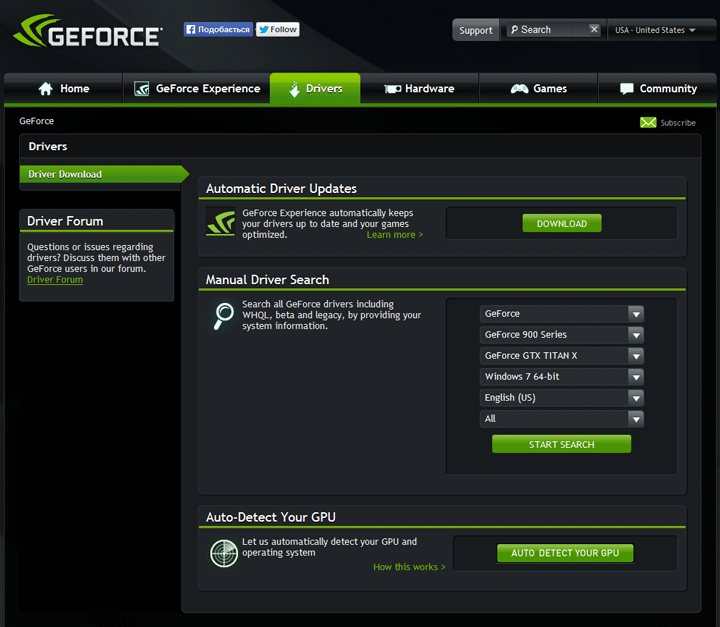Open the GeForce 900 Series dropdown
This screenshot has height=627, width=720.
562,335
